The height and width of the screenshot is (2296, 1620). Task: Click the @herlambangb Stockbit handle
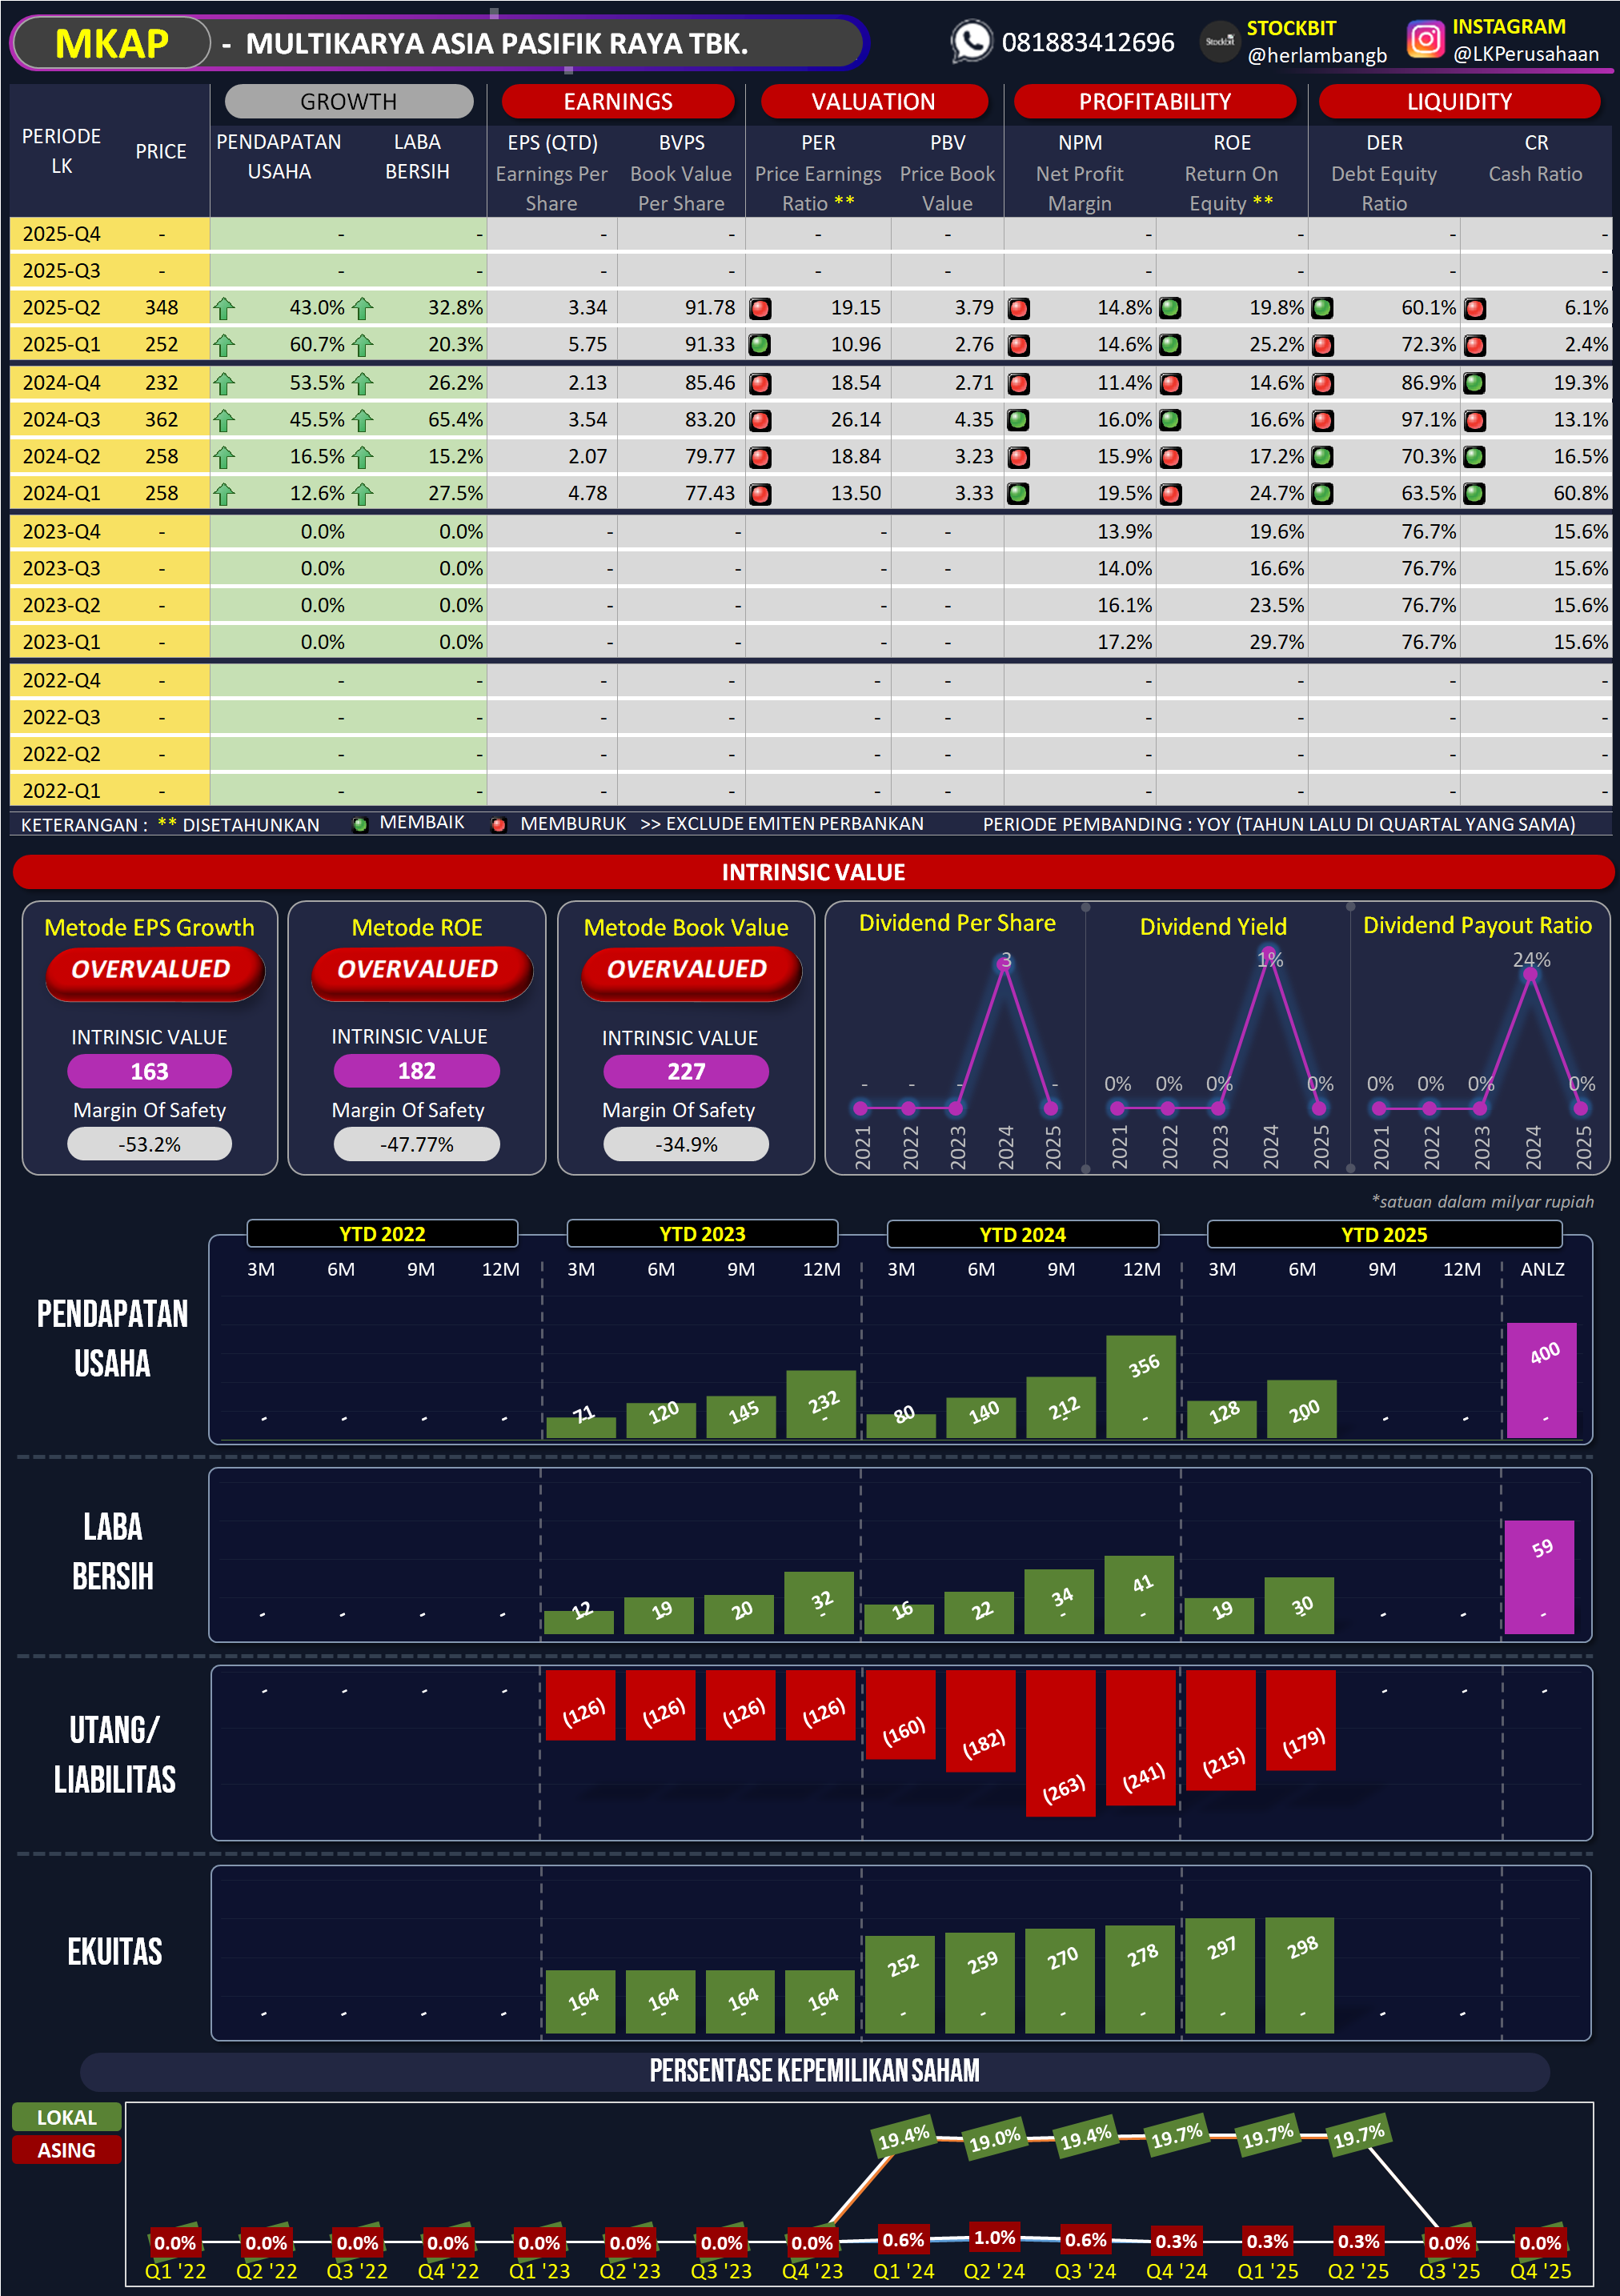(x=1317, y=55)
